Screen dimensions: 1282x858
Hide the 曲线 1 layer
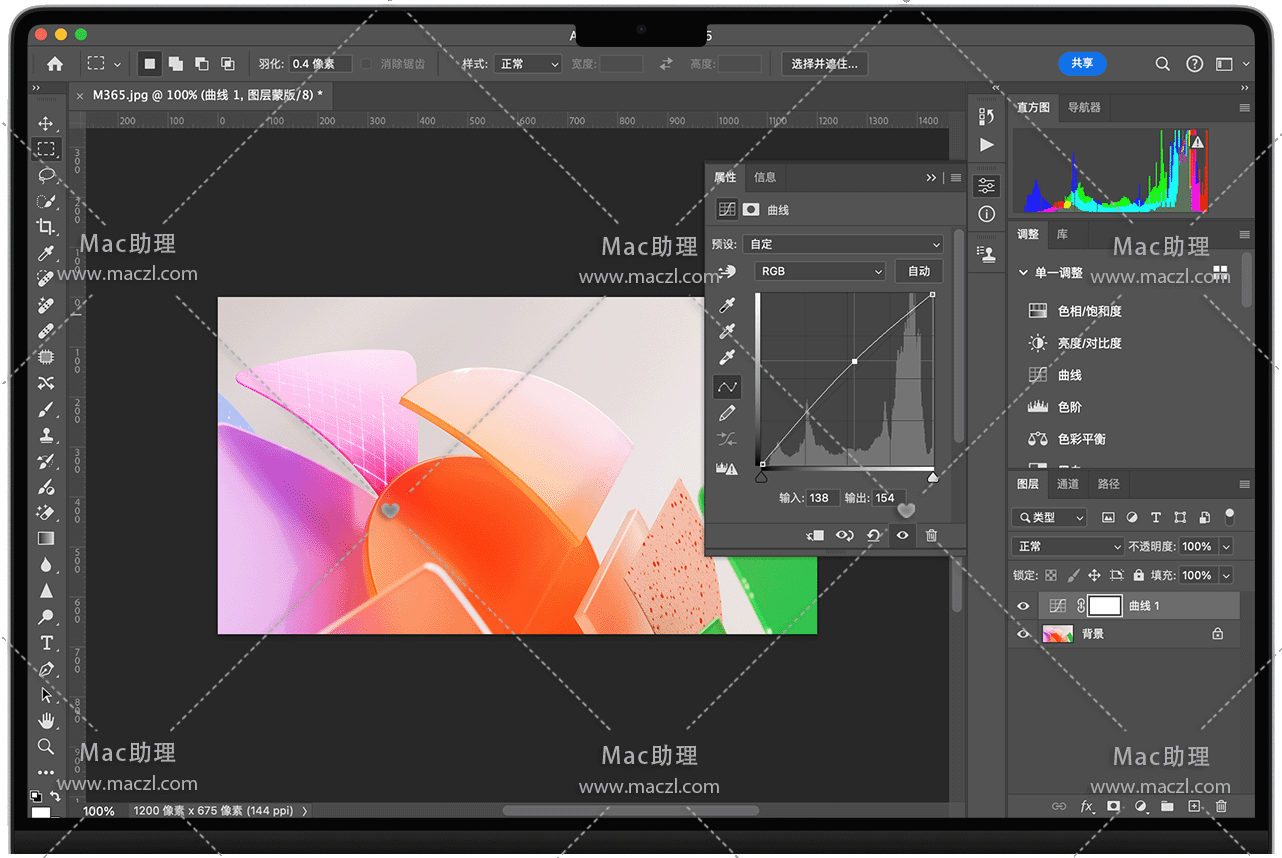[1023, 606]
